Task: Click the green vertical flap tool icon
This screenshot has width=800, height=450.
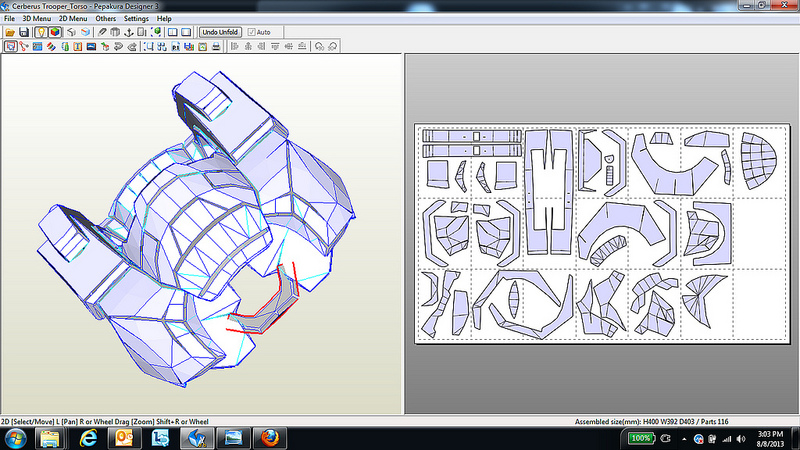Action: coord(65,46)
